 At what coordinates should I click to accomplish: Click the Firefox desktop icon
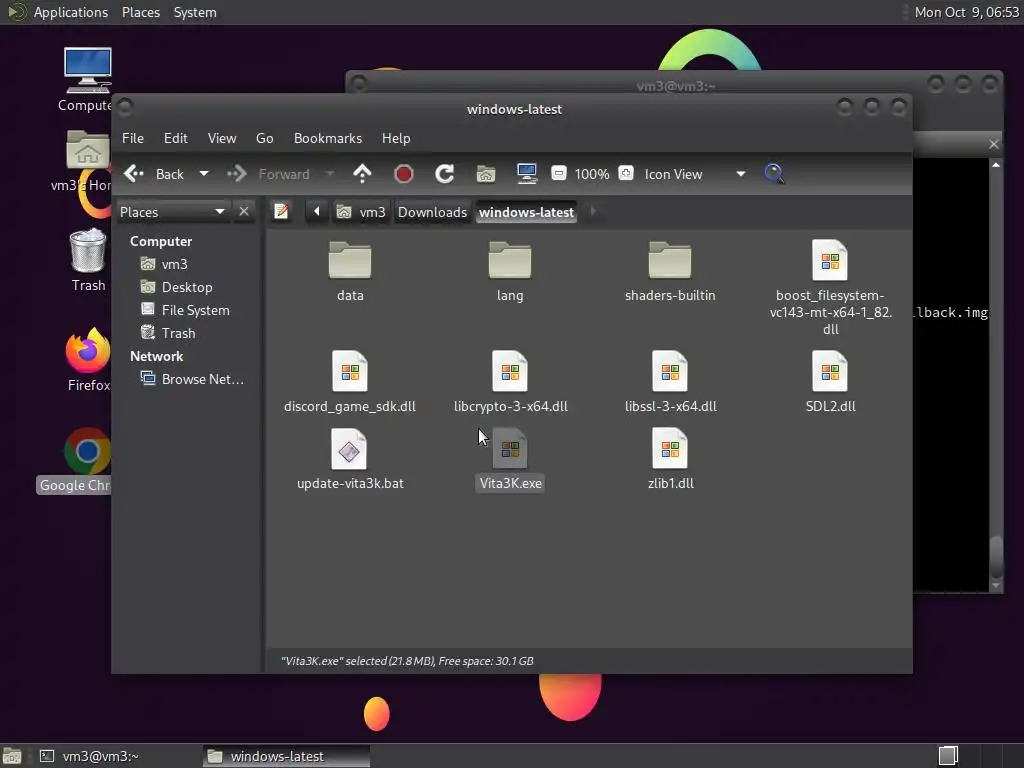(x=88, y=360)
